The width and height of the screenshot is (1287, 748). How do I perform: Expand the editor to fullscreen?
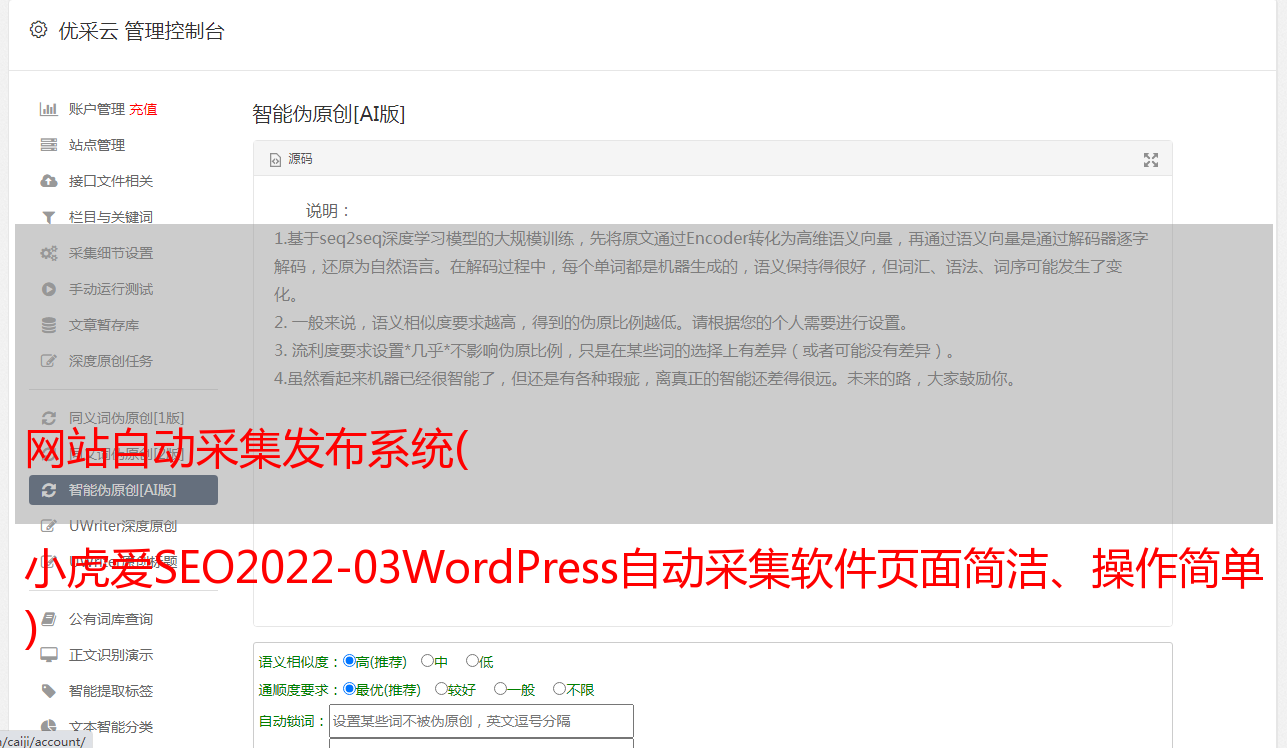pos(1151,160)
